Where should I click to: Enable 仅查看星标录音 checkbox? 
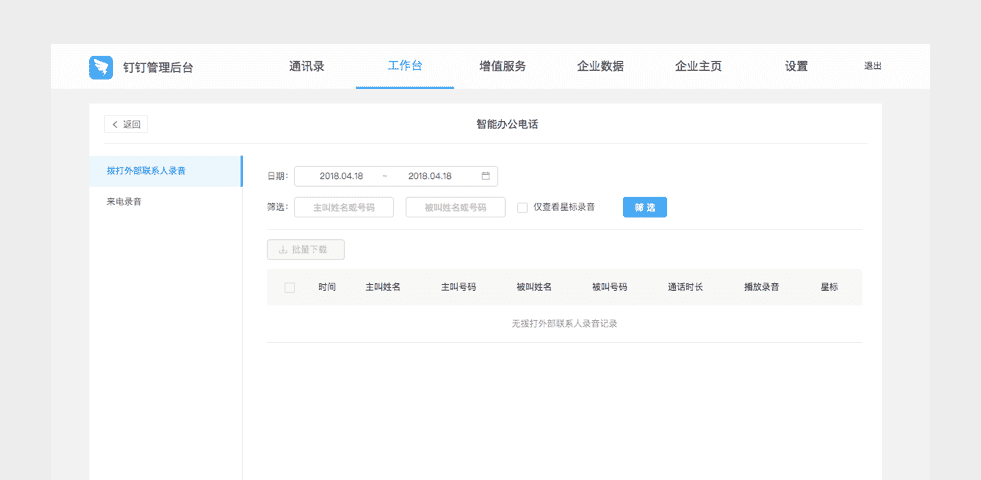(x=523, y=208)
